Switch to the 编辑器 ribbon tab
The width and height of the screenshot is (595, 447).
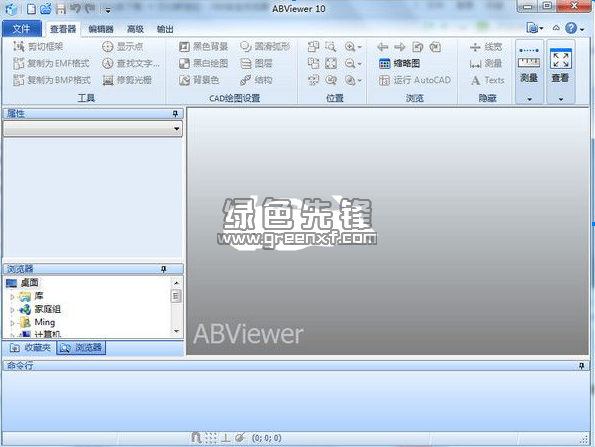(101, 29)
